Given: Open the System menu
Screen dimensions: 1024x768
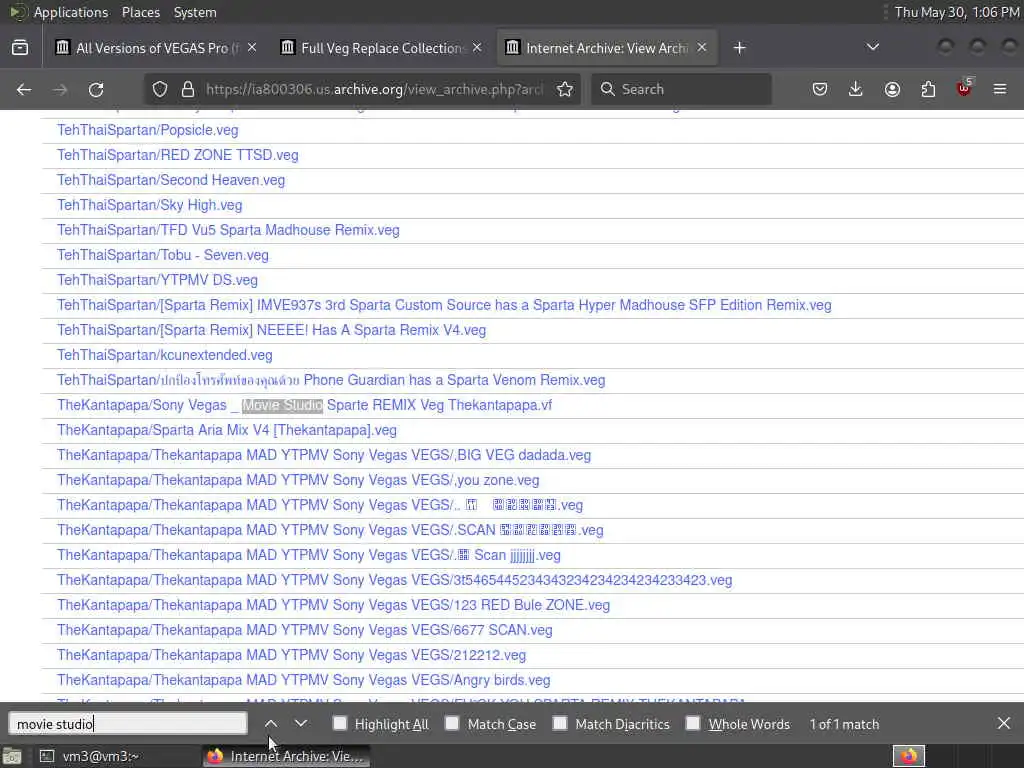Looking at the screenshot, I should [x=195, y=12].
